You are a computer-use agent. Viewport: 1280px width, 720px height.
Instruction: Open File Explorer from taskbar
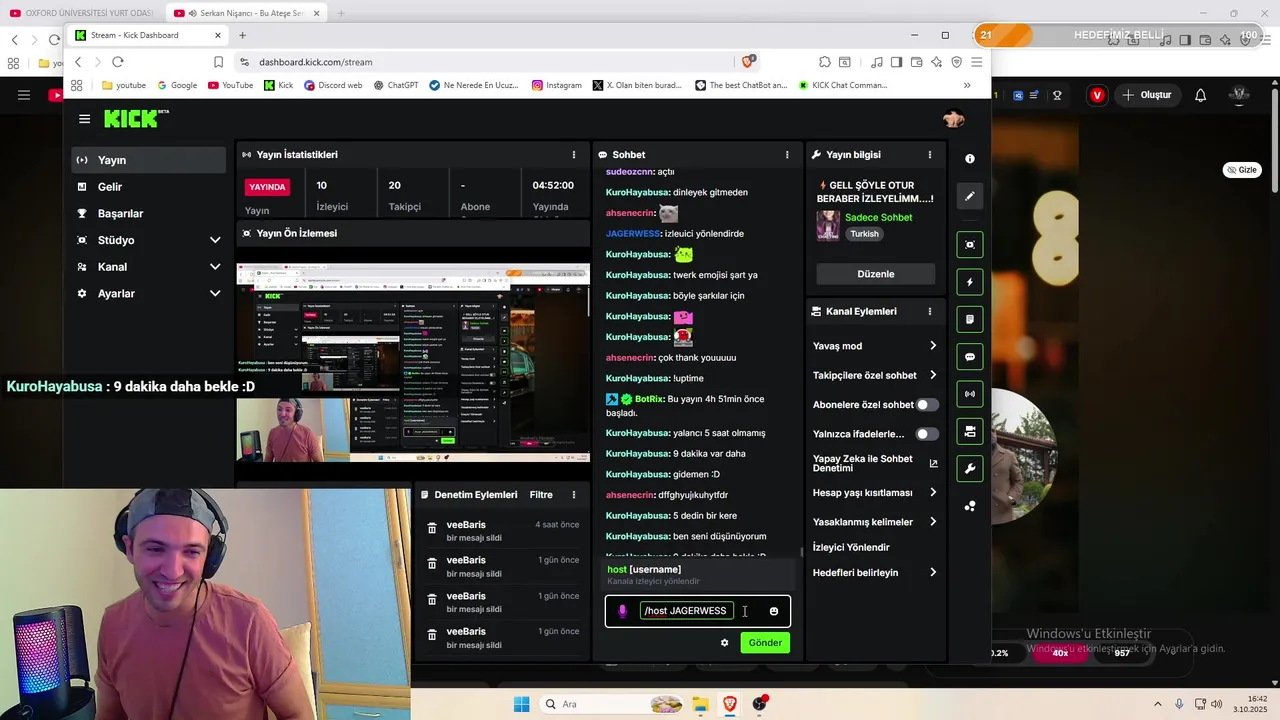click(700, 704)
